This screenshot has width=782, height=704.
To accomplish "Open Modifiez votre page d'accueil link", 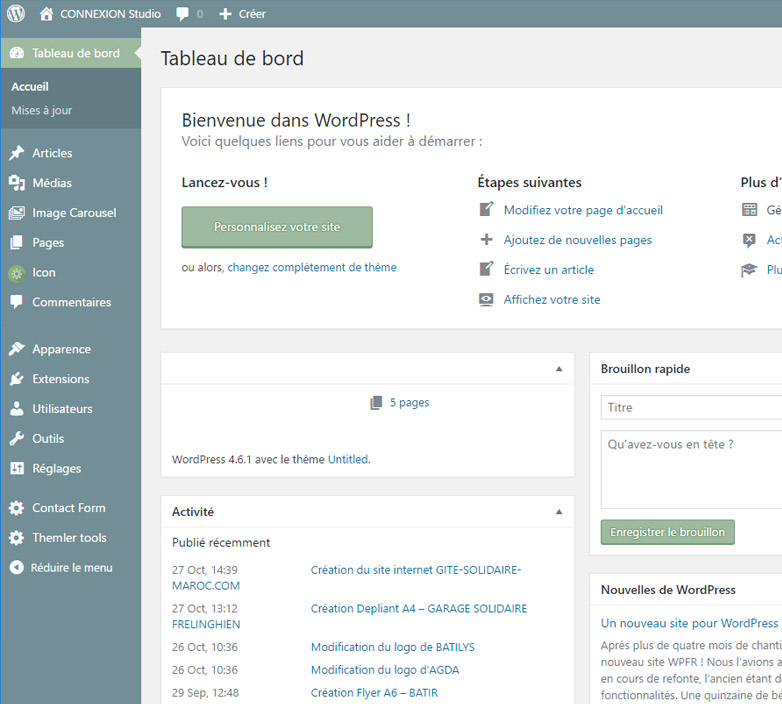I will click(583, 210).
